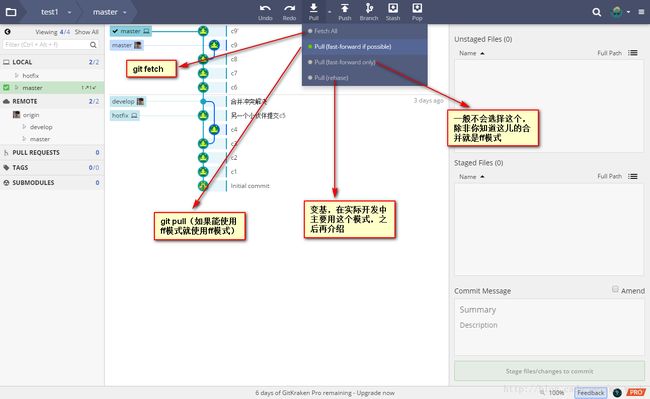Click the develop branch label in graph
The image size is (650, 399).
pyautogui.click(x=128, y=101)
